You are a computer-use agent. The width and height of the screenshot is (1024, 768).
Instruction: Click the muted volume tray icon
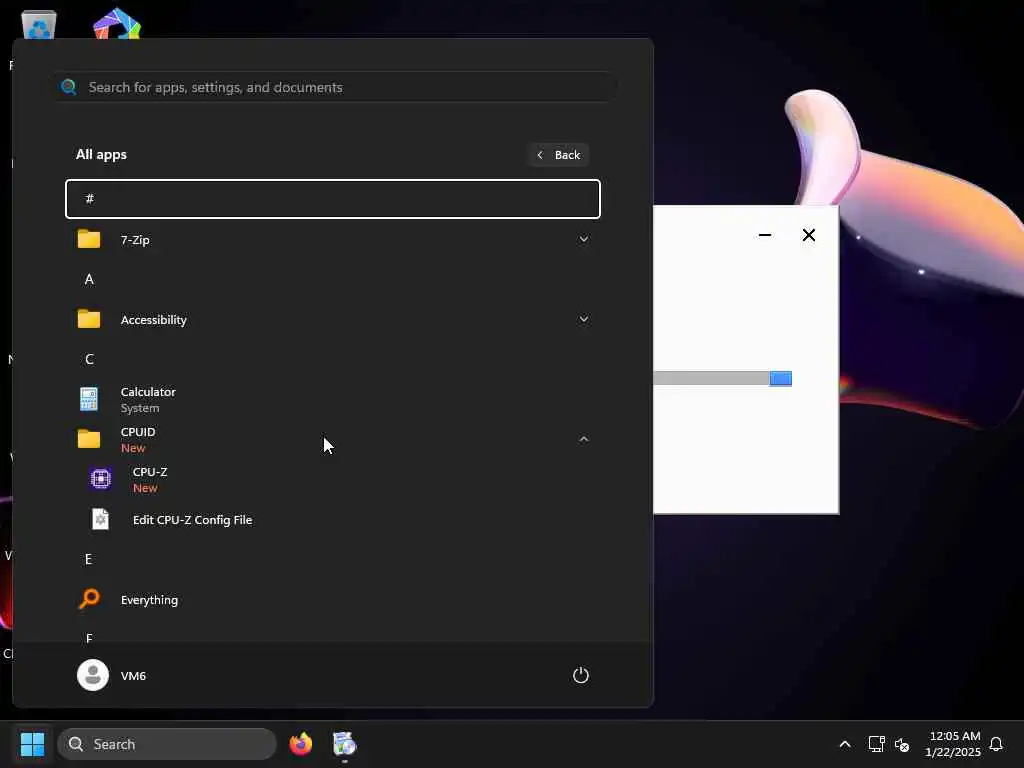click(902, 744)
